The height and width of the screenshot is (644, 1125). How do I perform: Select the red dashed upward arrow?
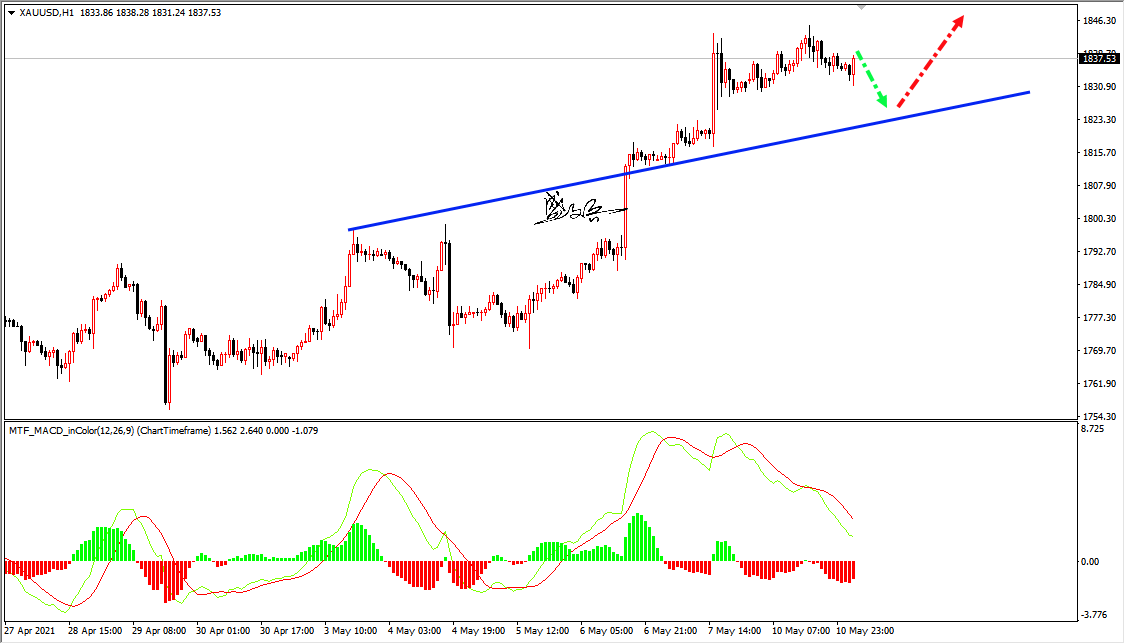(931, 62)
